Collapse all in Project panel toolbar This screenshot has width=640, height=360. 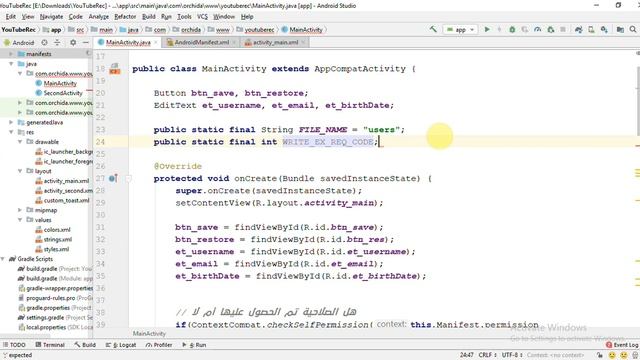pyautogui.click(x=57, y=42)
